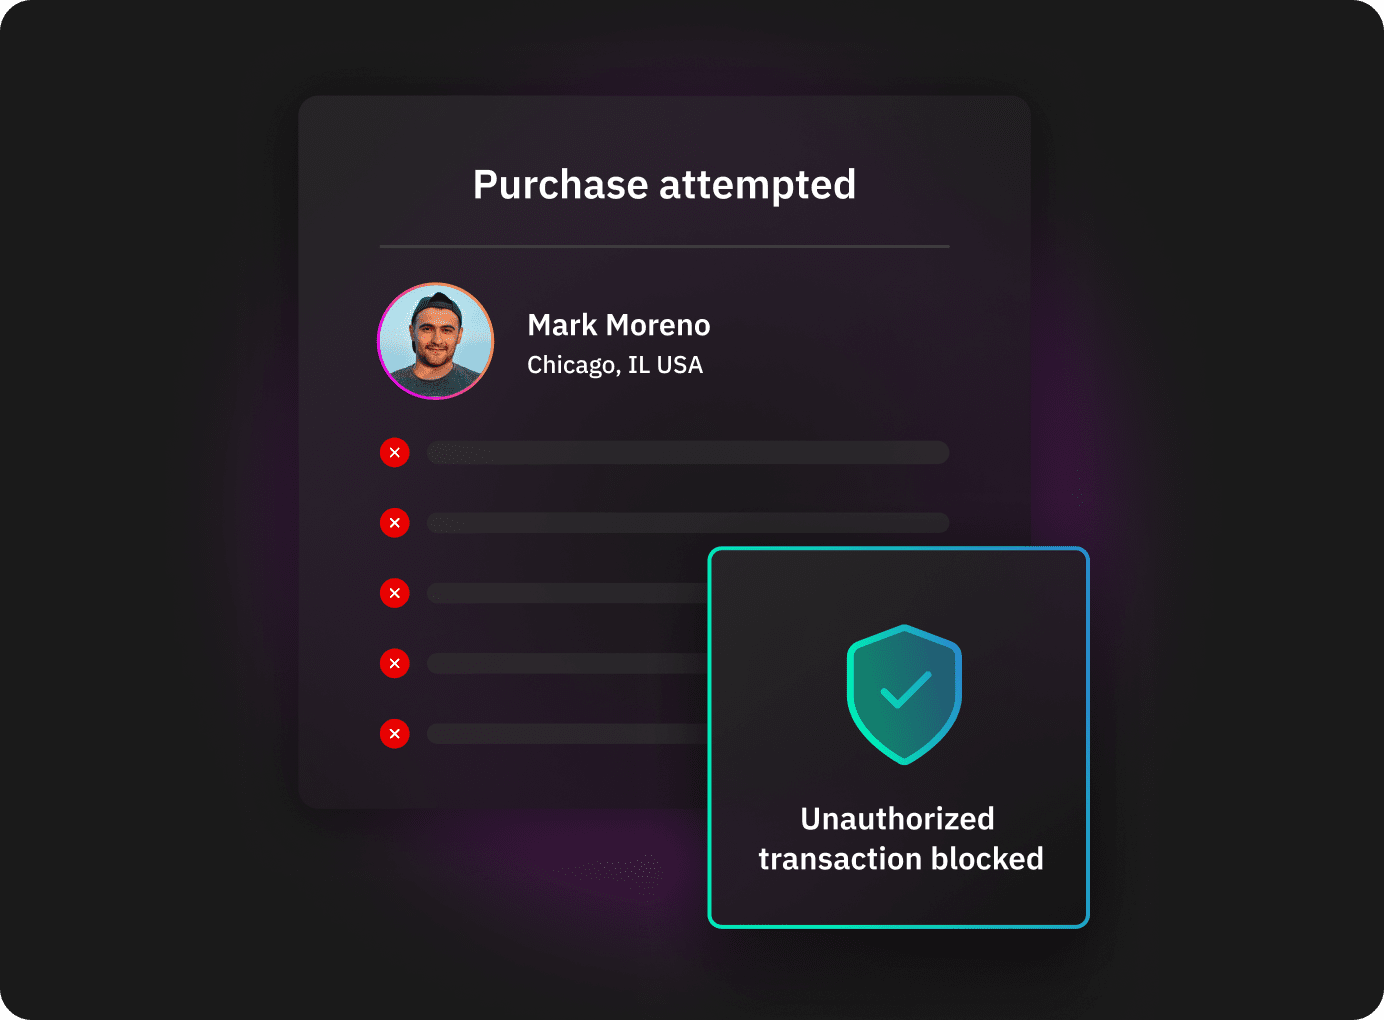
Task: Click the Mark Moreno name text
Action: (619, 325)
